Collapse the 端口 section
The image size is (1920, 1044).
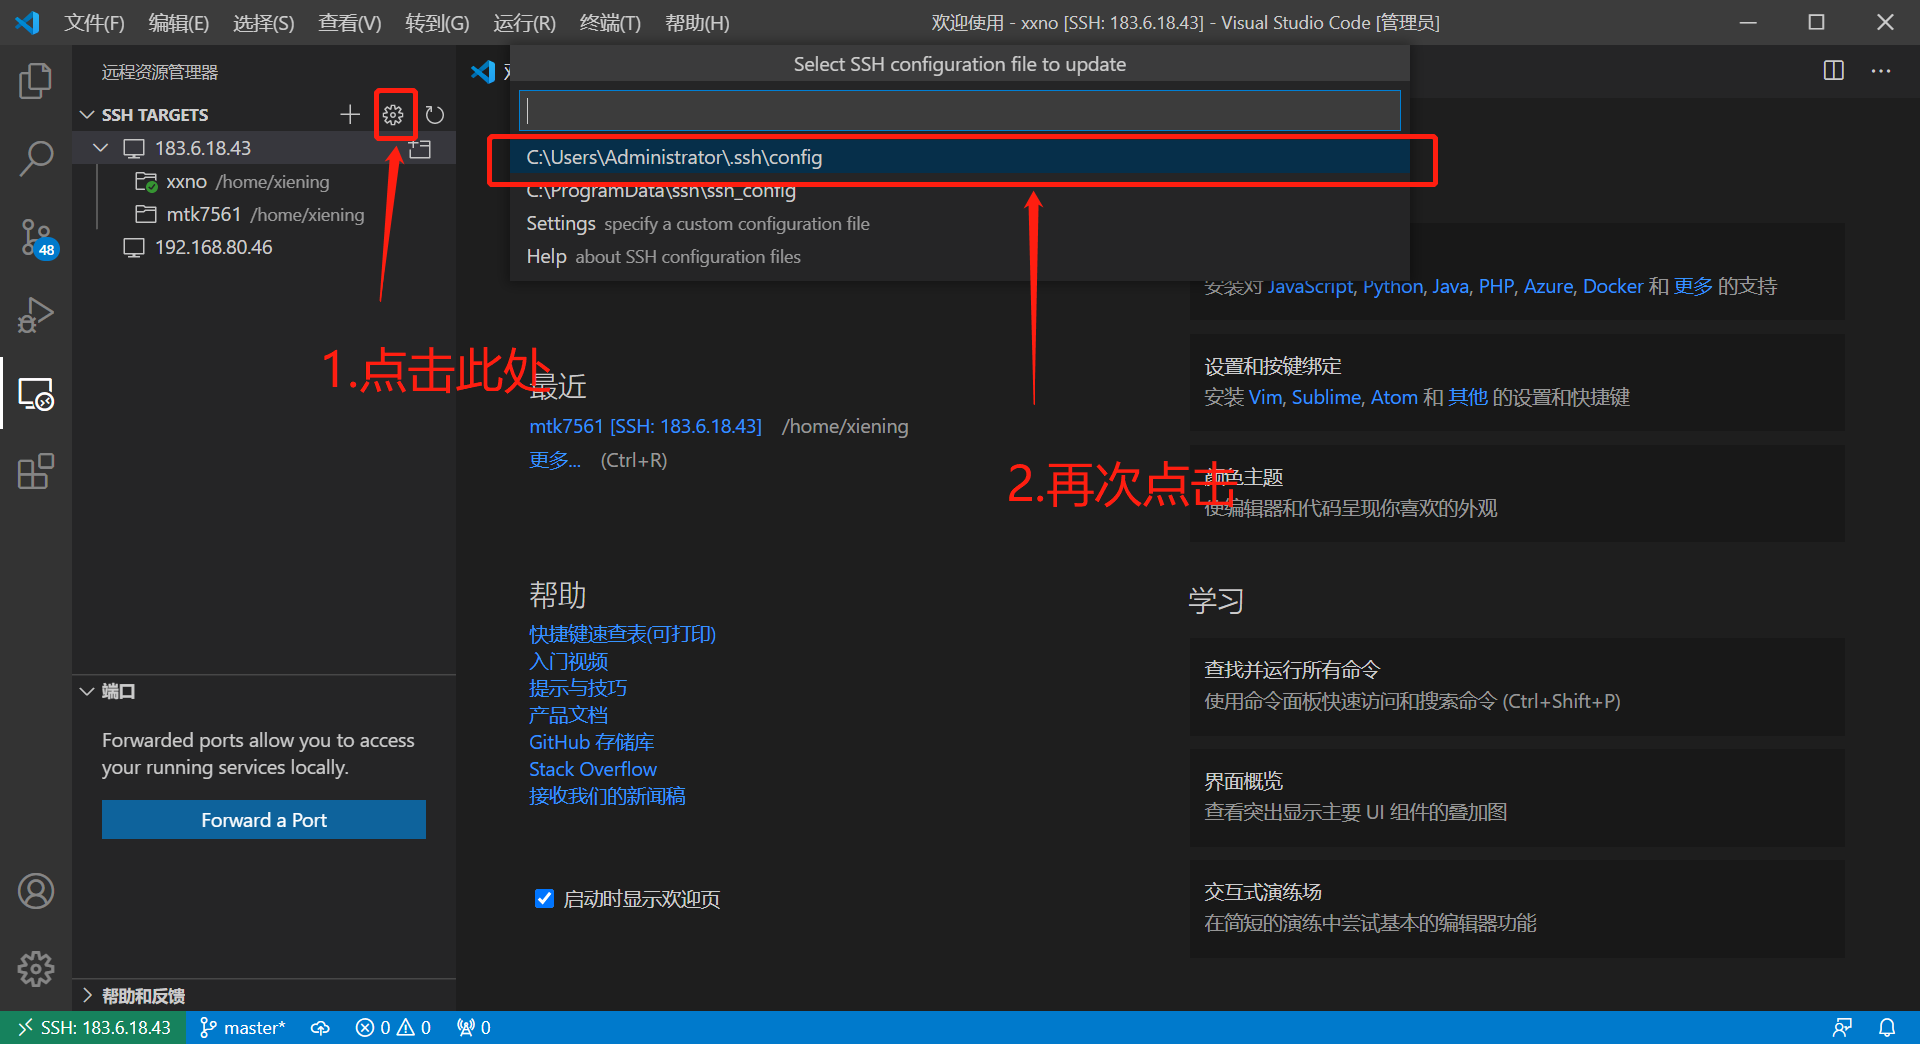[x=87, y=691]
